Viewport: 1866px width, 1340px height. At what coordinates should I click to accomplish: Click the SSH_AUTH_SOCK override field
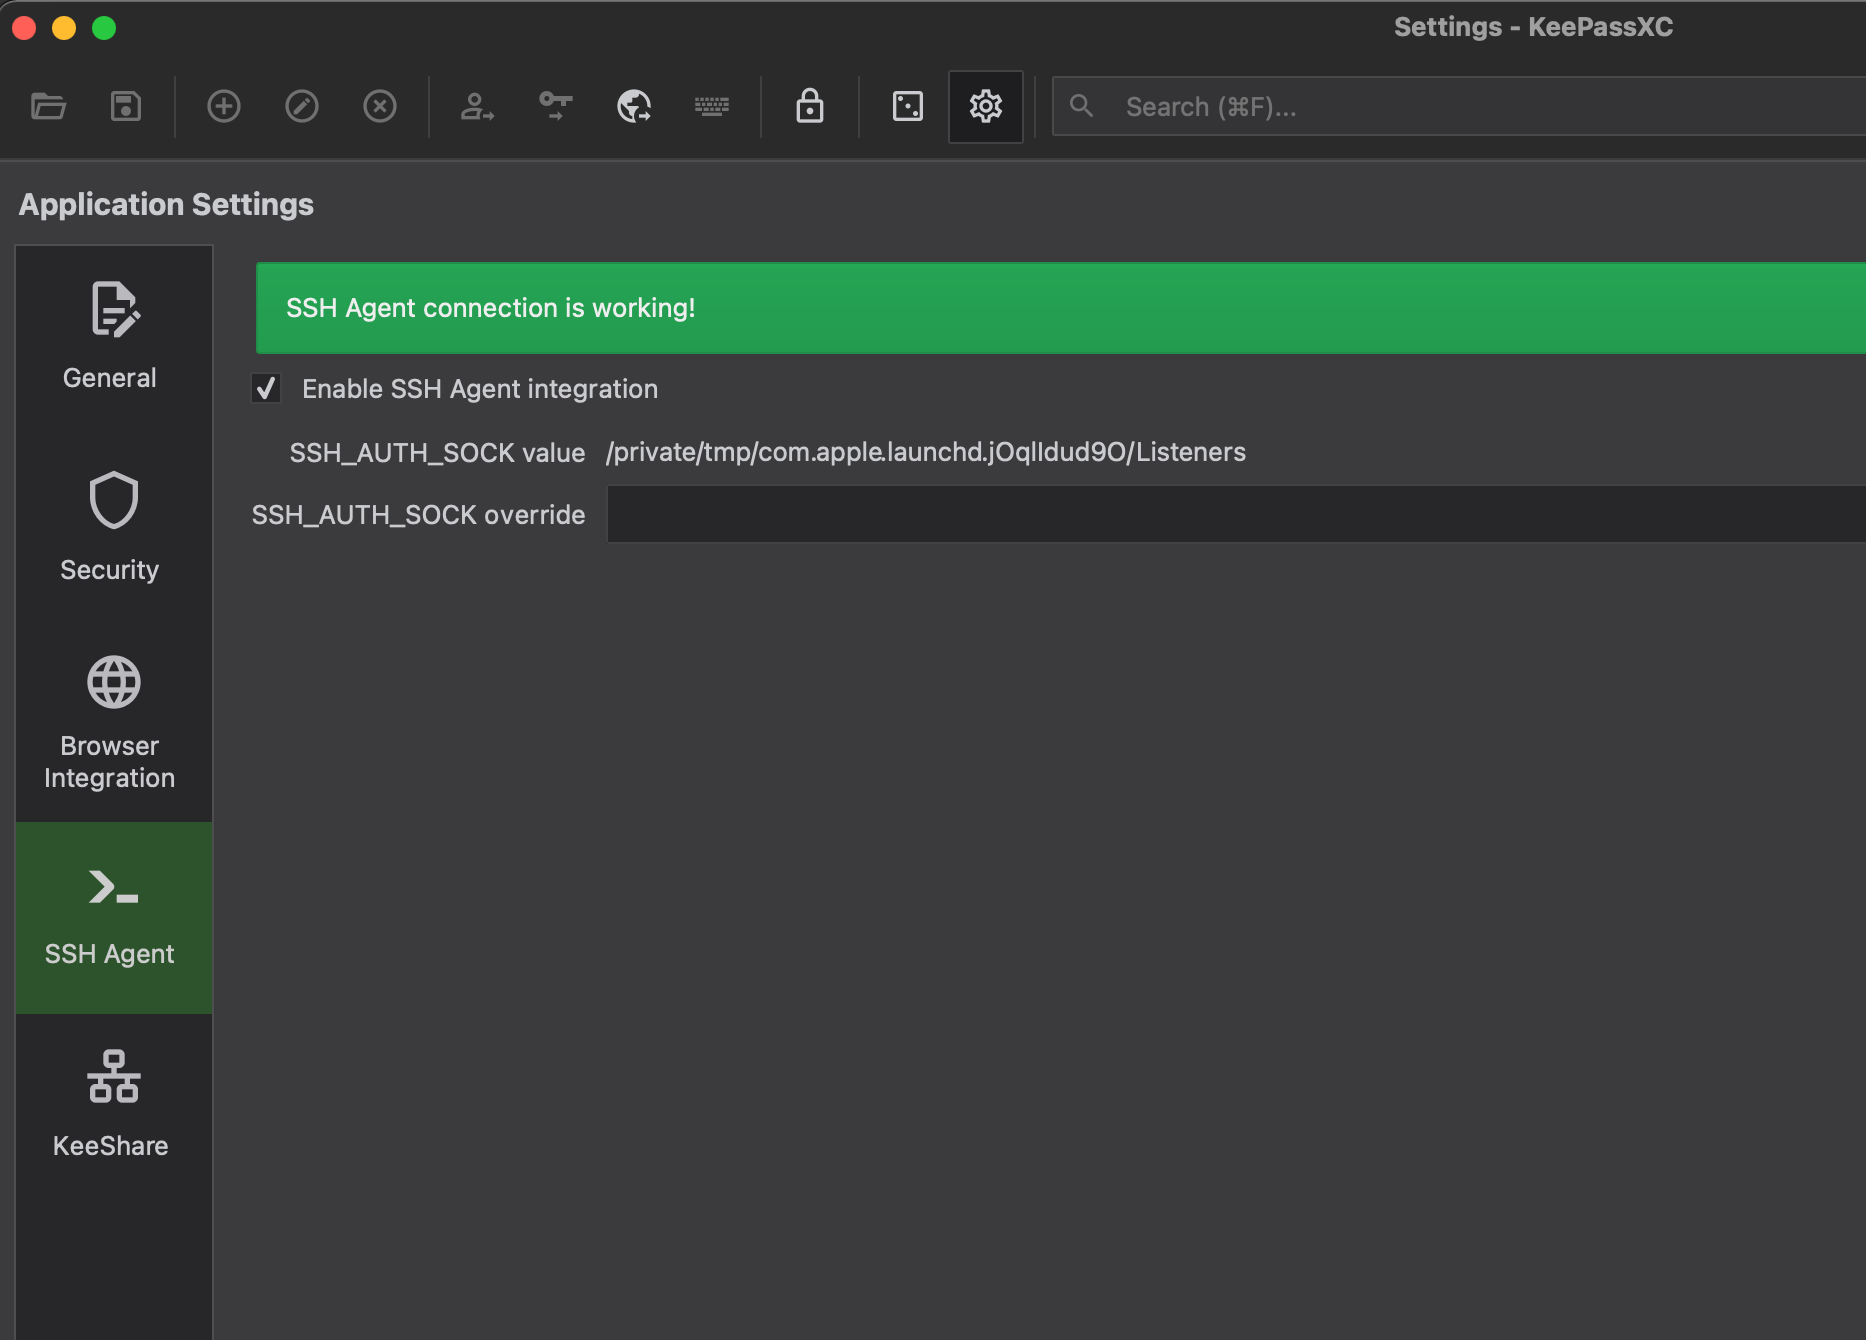tap(1236, 514)
